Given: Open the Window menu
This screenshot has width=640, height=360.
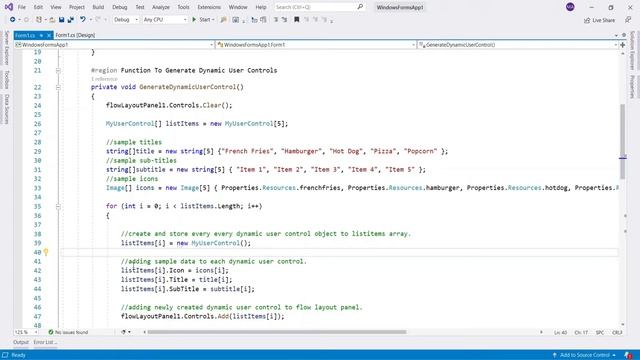Looking at the screenshot, I should coord(238,7).
